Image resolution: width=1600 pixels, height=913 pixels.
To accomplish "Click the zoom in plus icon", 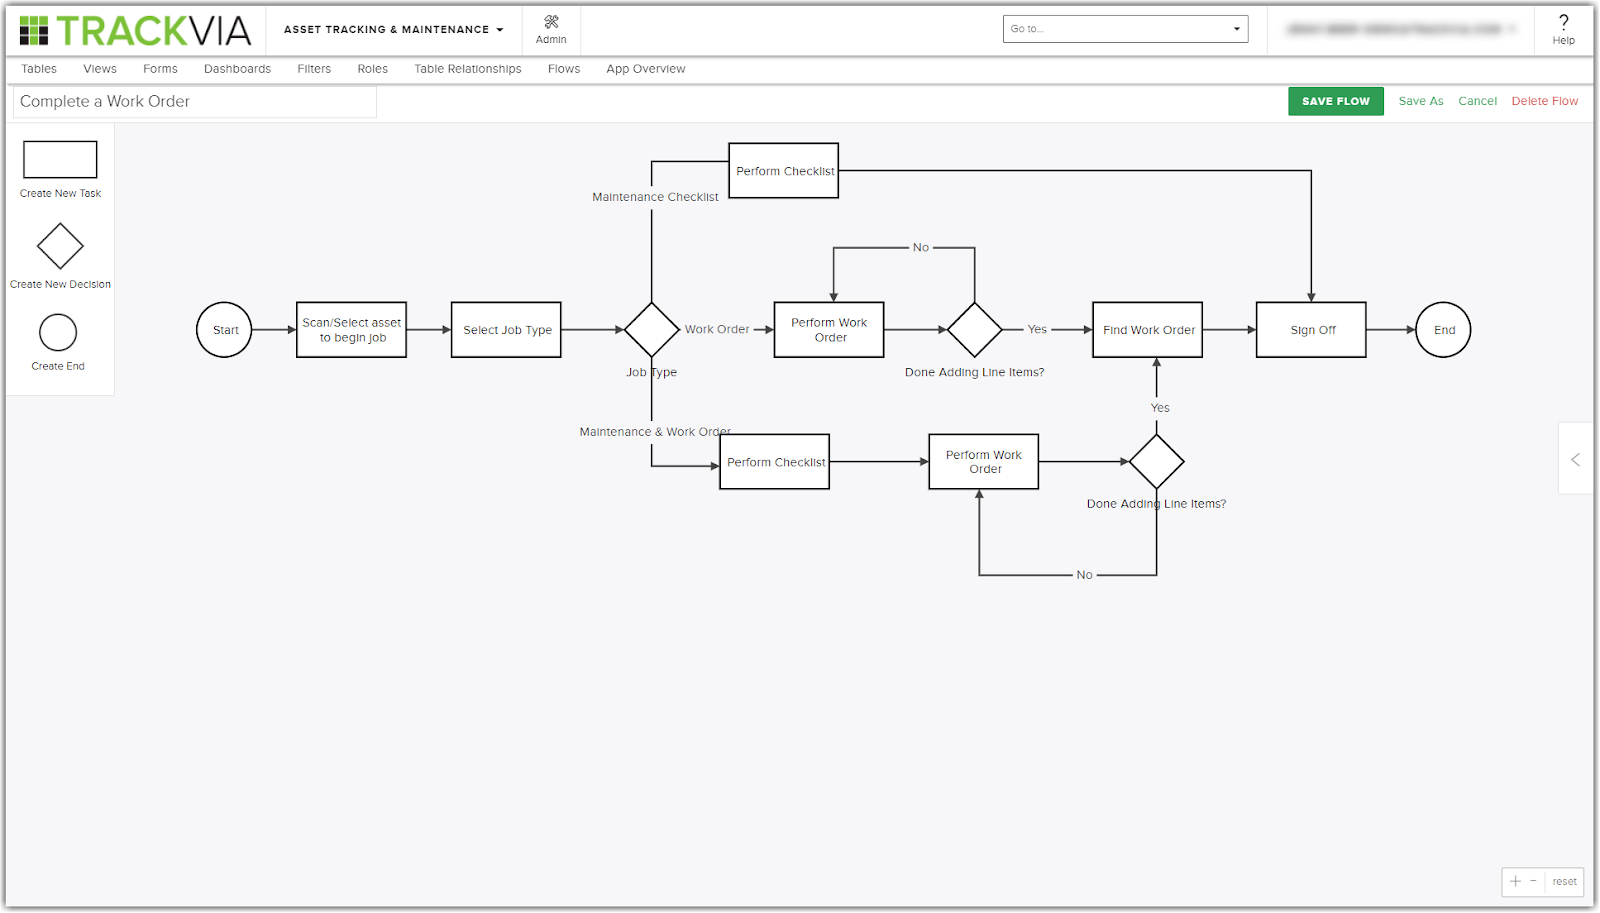I will pos(1516,881).
